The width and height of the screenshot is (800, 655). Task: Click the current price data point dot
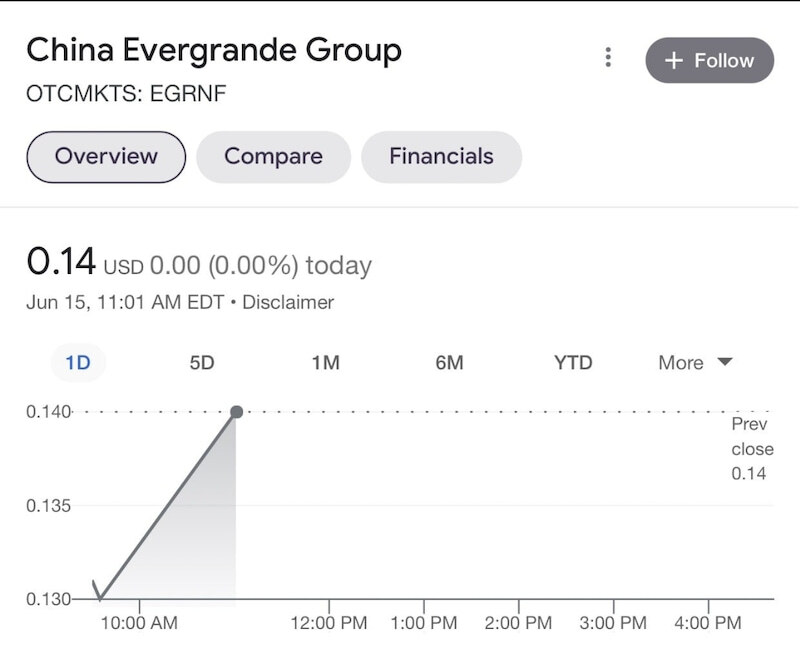[237, 412]
